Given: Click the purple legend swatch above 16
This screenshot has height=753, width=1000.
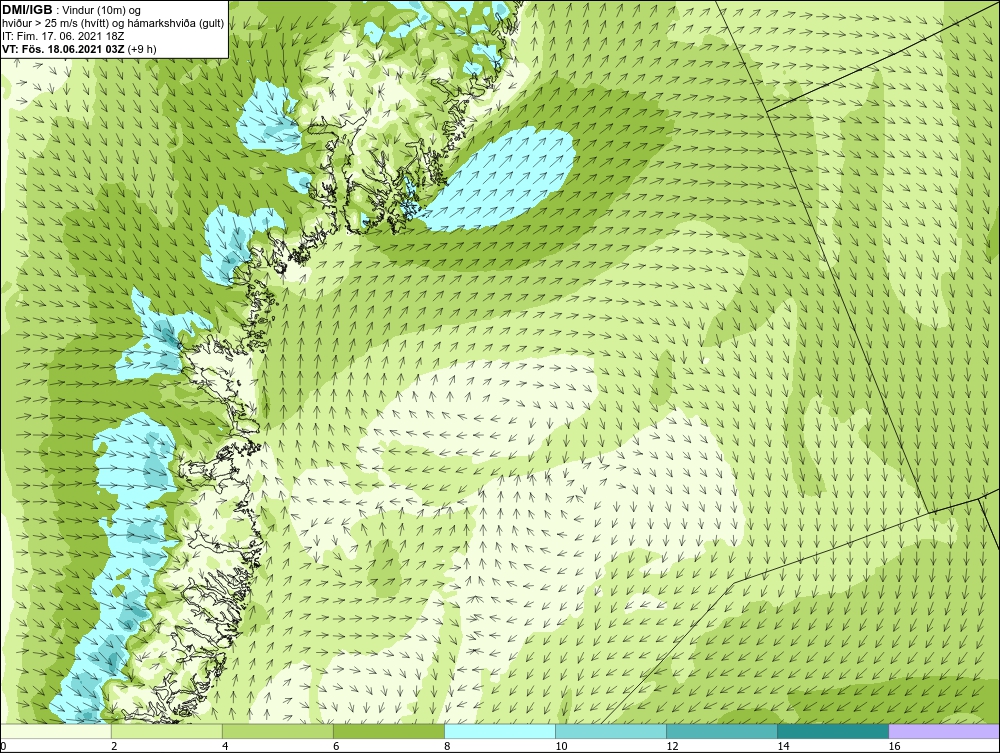Looking at the screenshot, I should tap(944, 731).
